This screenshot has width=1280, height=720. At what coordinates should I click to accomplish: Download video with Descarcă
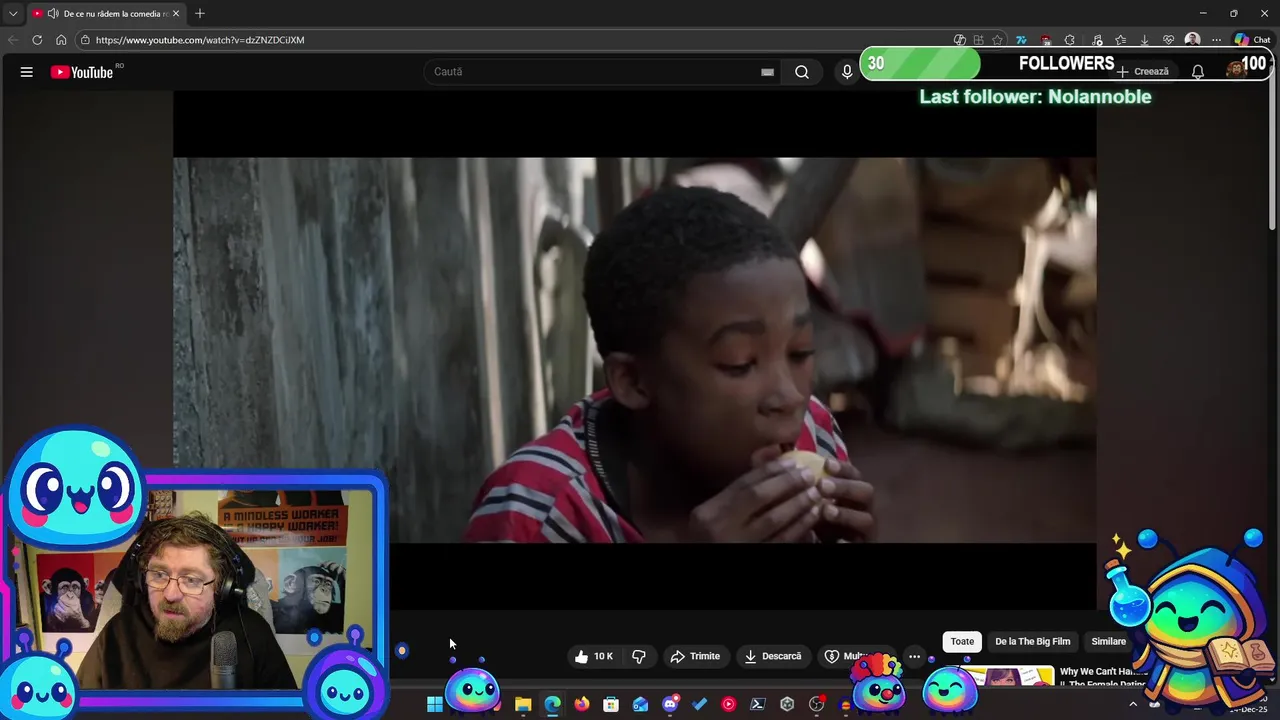tap(773, 656)
